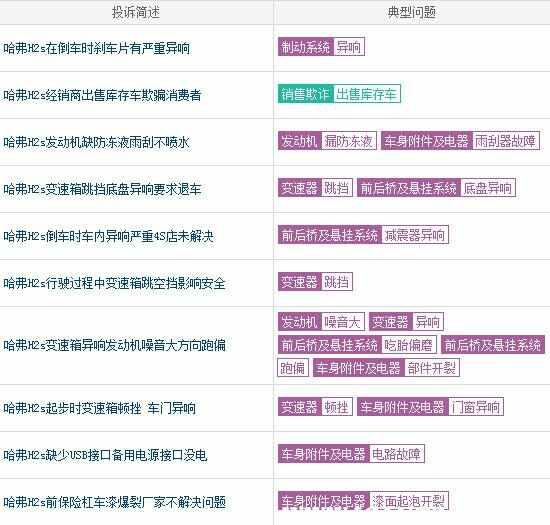This screenshot has height=525, width=550.
Task: Click the 雨刮器故障 tag
Action: 506,141
